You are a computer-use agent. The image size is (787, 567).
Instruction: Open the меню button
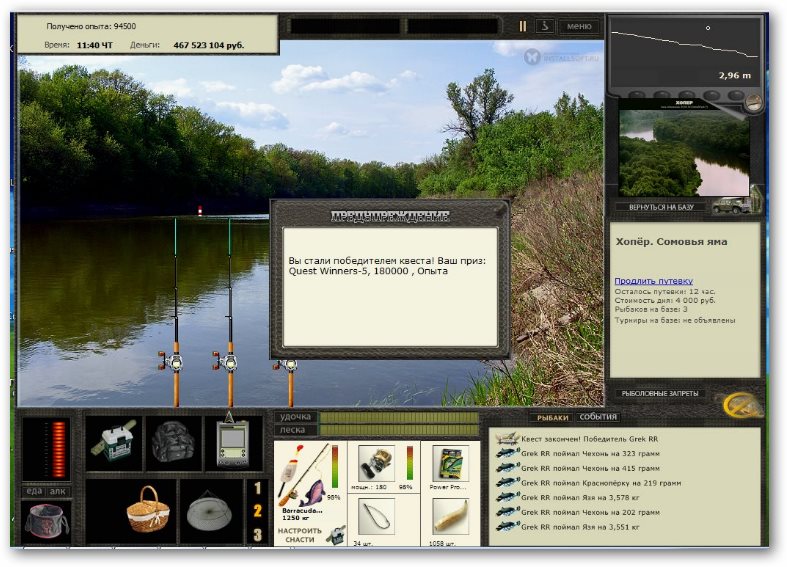pos(579,26)
